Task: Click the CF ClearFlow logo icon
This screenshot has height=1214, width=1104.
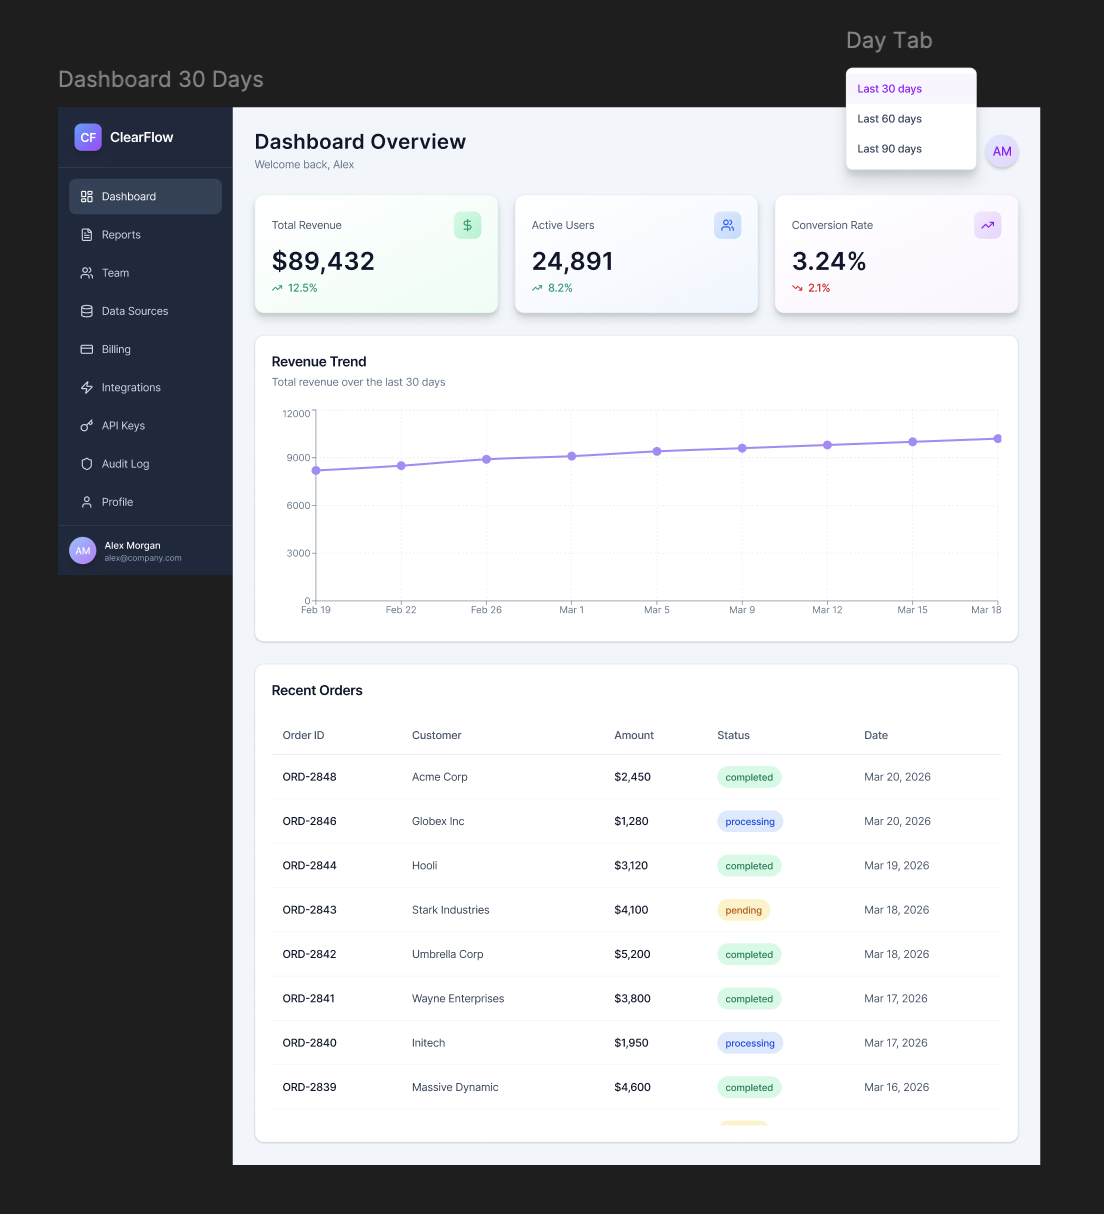Action: (88, 137)
